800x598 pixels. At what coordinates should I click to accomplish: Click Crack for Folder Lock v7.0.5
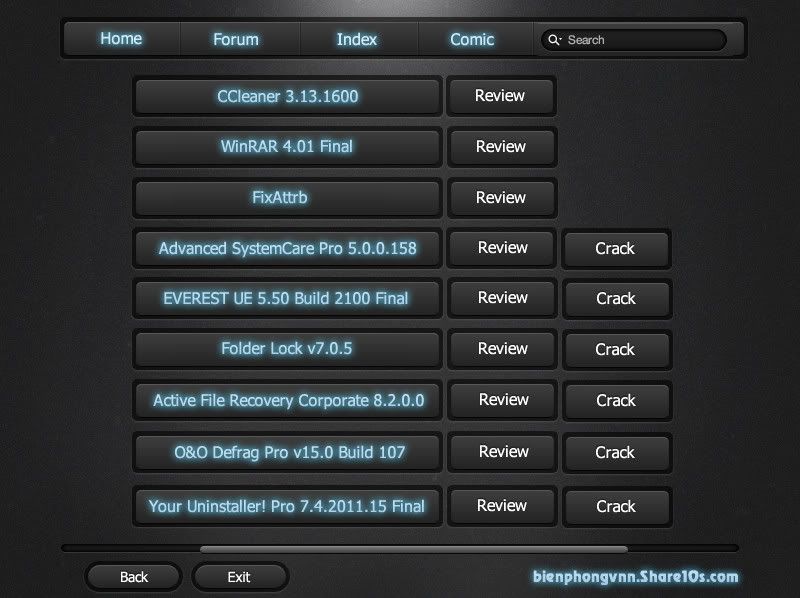click(617, 350)
